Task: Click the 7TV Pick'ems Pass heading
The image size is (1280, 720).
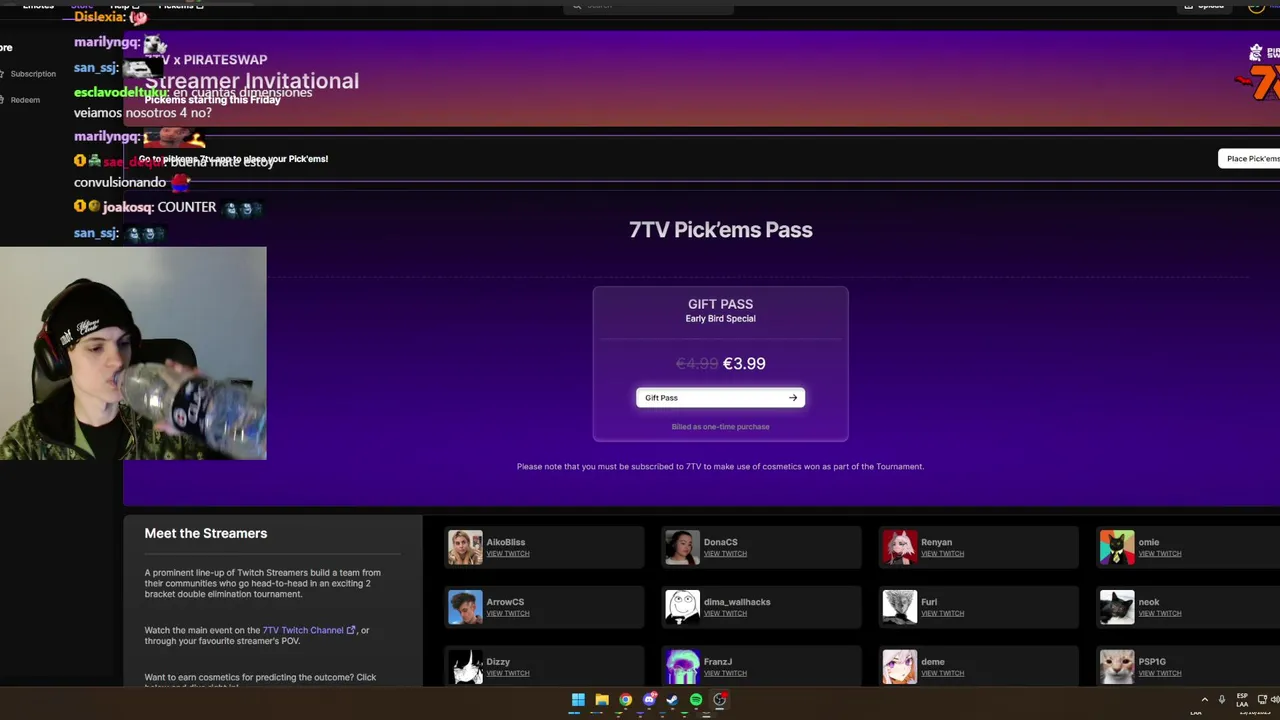Action: (720, 230)
